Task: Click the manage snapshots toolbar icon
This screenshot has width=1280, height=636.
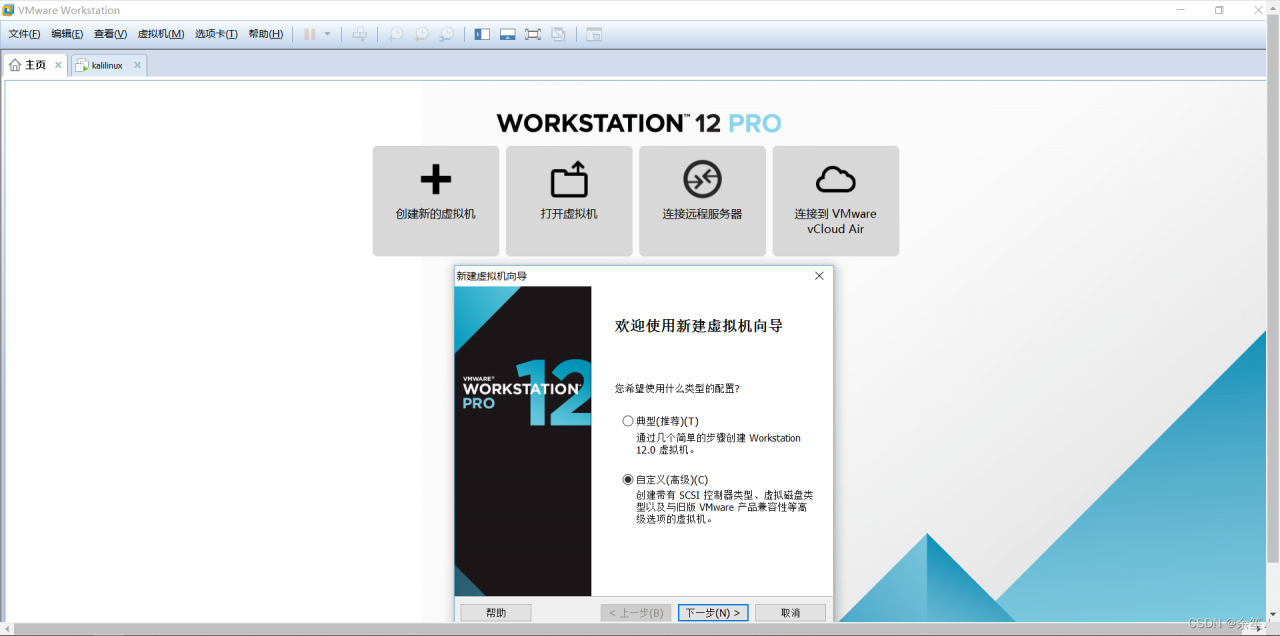Action: 446,34
